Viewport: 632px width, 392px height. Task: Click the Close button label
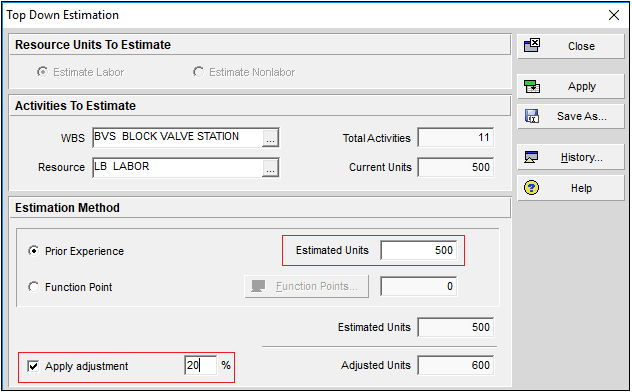(581, 46)
